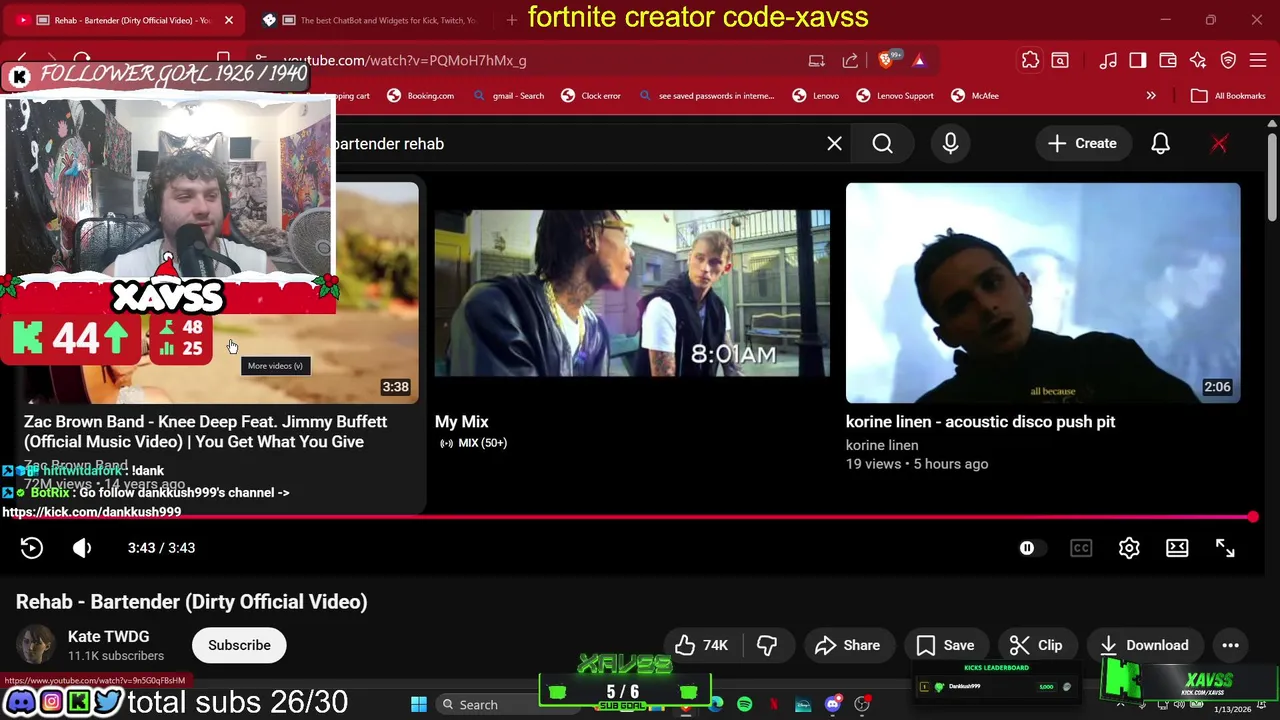Open the Windows Start button
Viewport: 1280px width, 720px height.
[x=419, y=705]
